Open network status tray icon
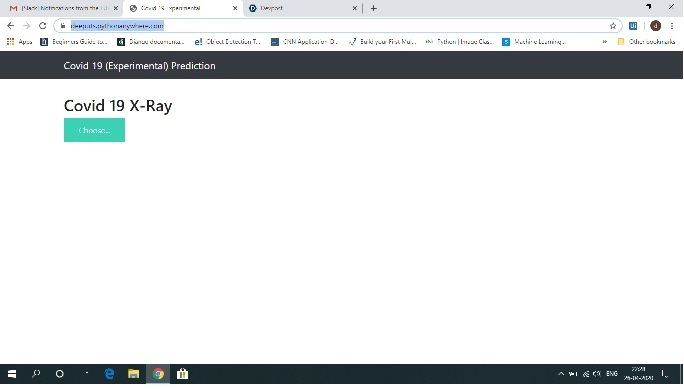 click(585, 374)
